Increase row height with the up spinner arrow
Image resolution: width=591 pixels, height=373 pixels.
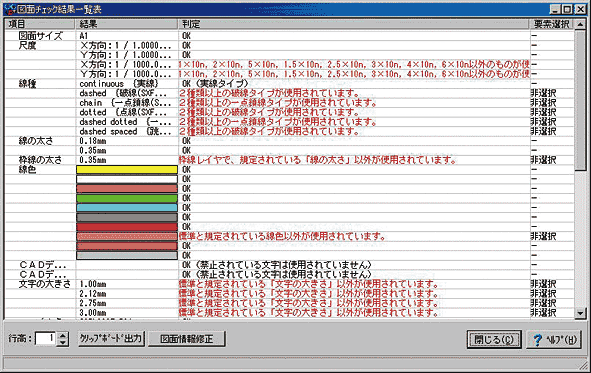point(63,335)
